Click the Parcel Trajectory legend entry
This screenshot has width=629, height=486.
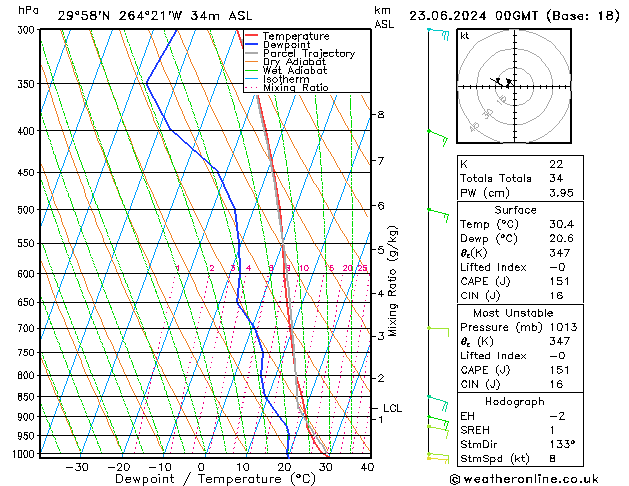tap(308, 54)
